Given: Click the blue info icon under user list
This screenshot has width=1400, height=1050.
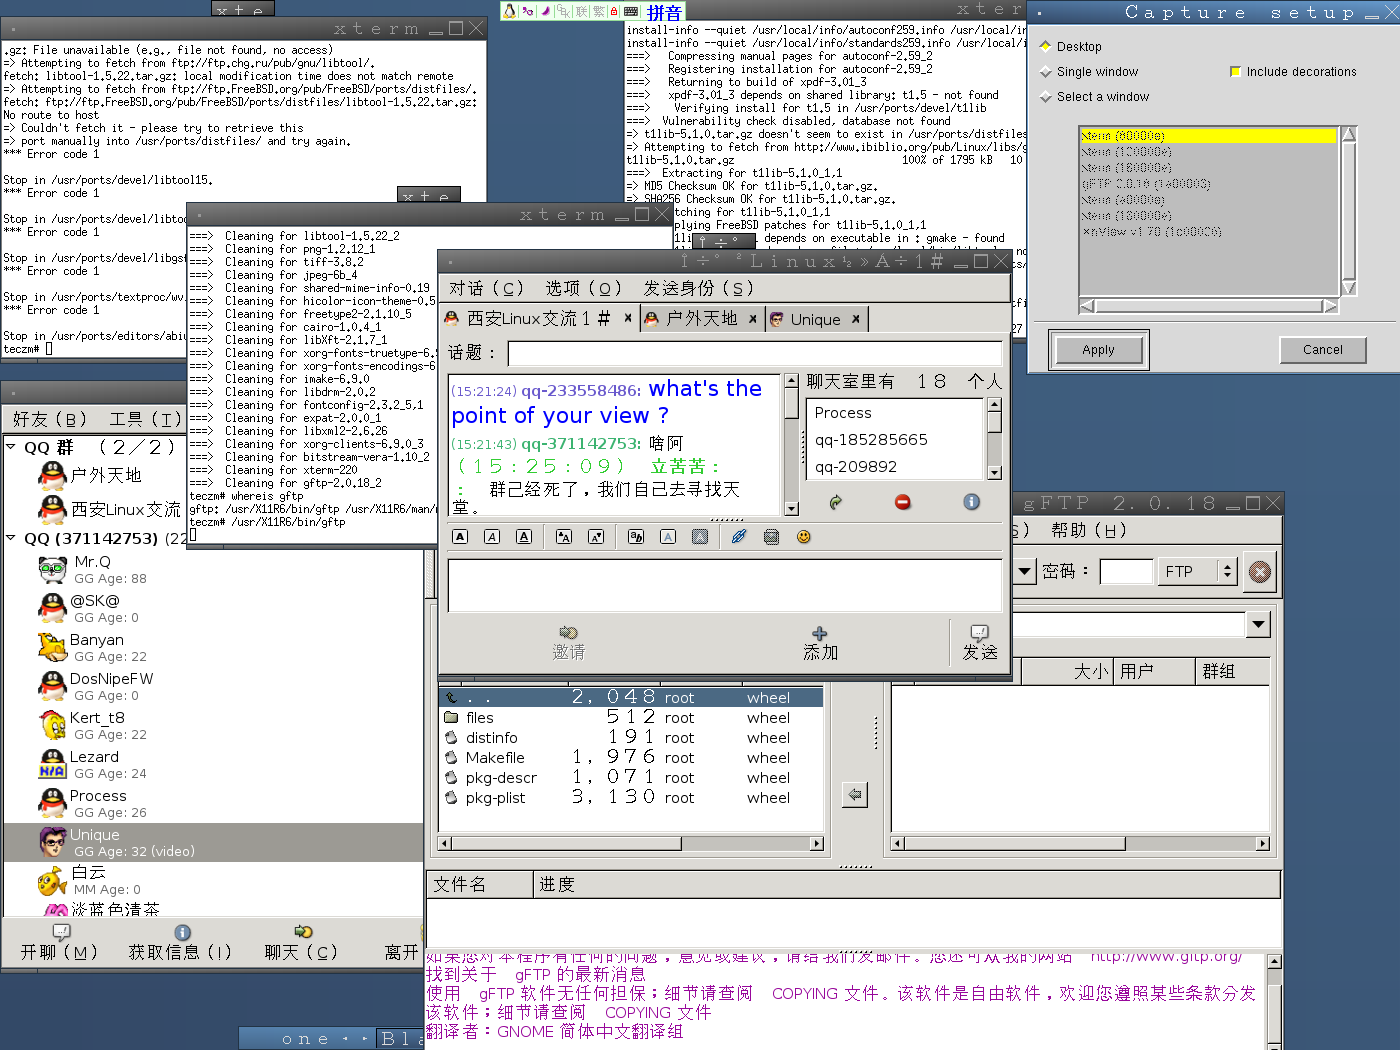Looking at the screenshot, I should 971,502.
